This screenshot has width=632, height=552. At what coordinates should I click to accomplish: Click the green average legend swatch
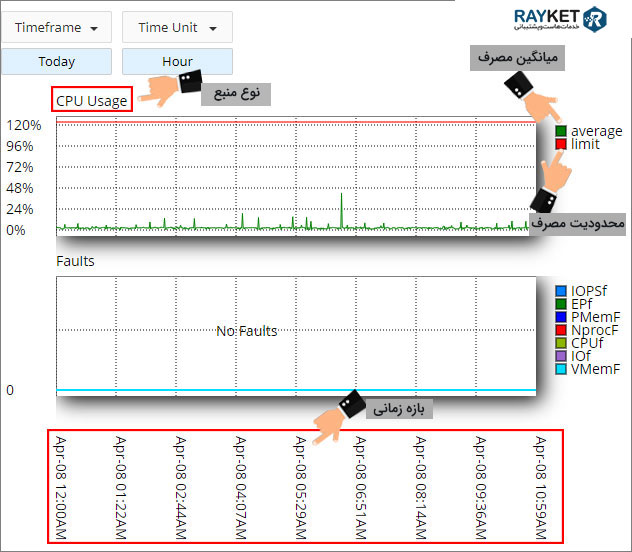(561, 131)
